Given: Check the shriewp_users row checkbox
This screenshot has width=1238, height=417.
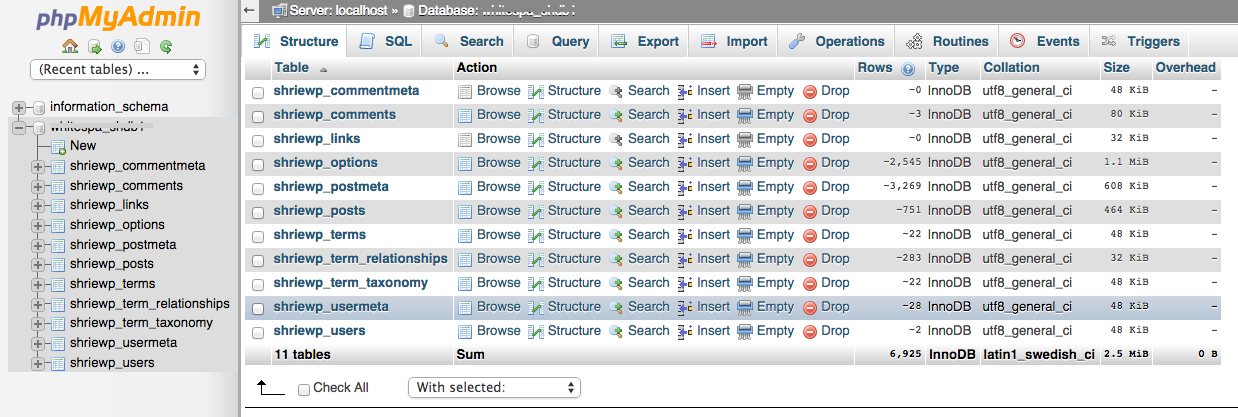Looking at the screenshot, I should tap(258, 332).
